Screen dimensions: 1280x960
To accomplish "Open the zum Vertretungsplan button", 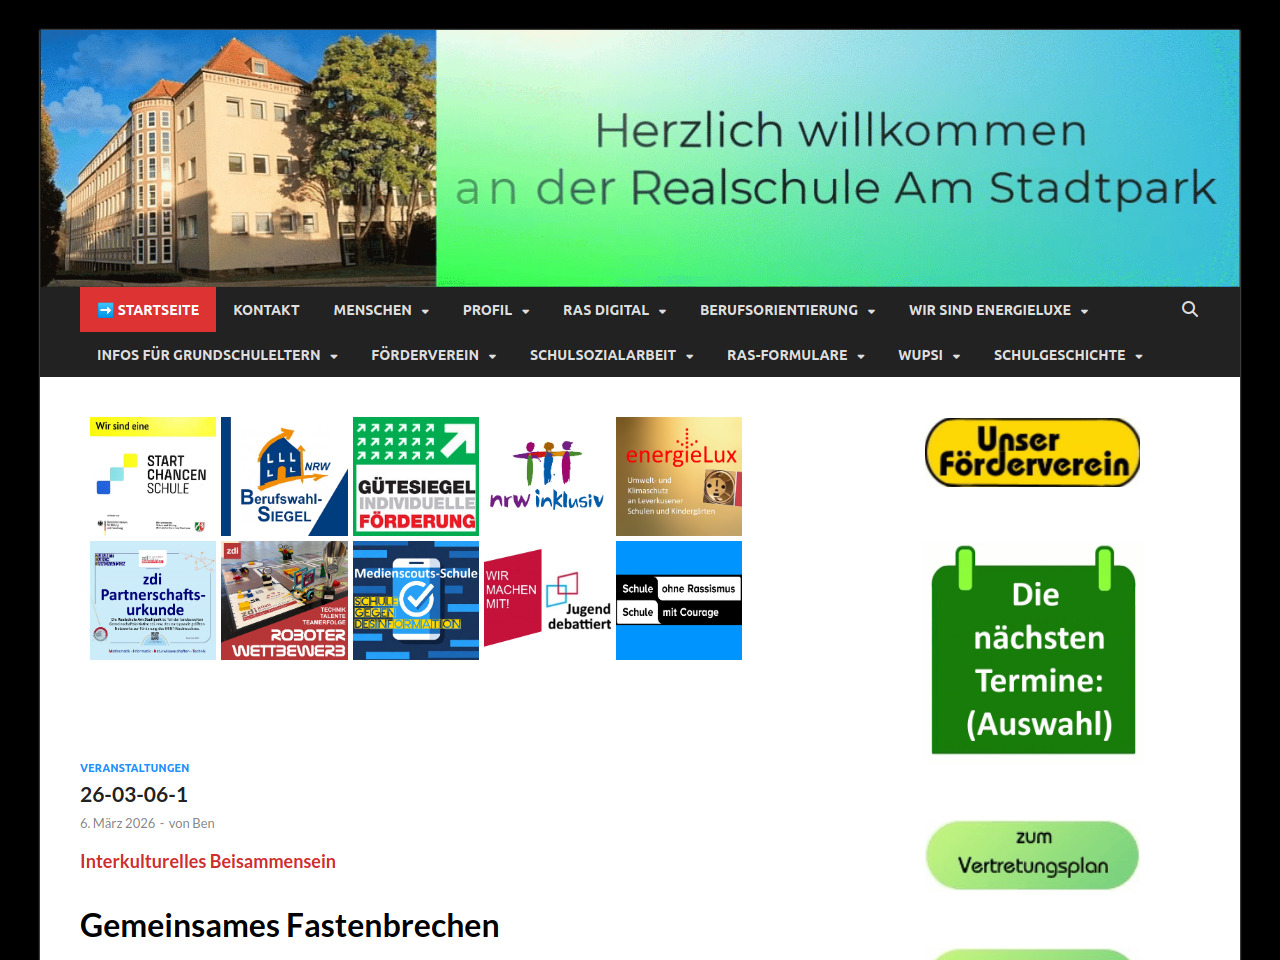I will tap(1033, 855).
